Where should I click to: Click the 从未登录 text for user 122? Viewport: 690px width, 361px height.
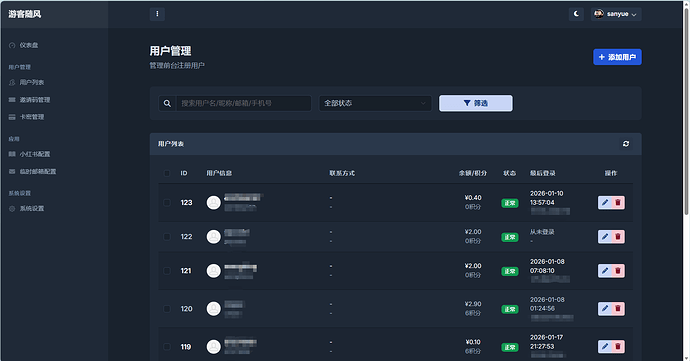(542, 232)
